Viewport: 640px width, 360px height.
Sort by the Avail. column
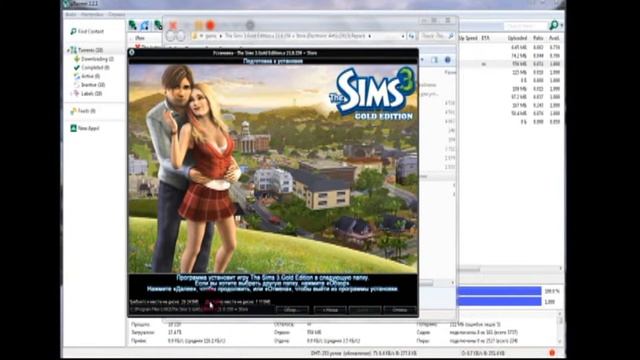point(554,38)
